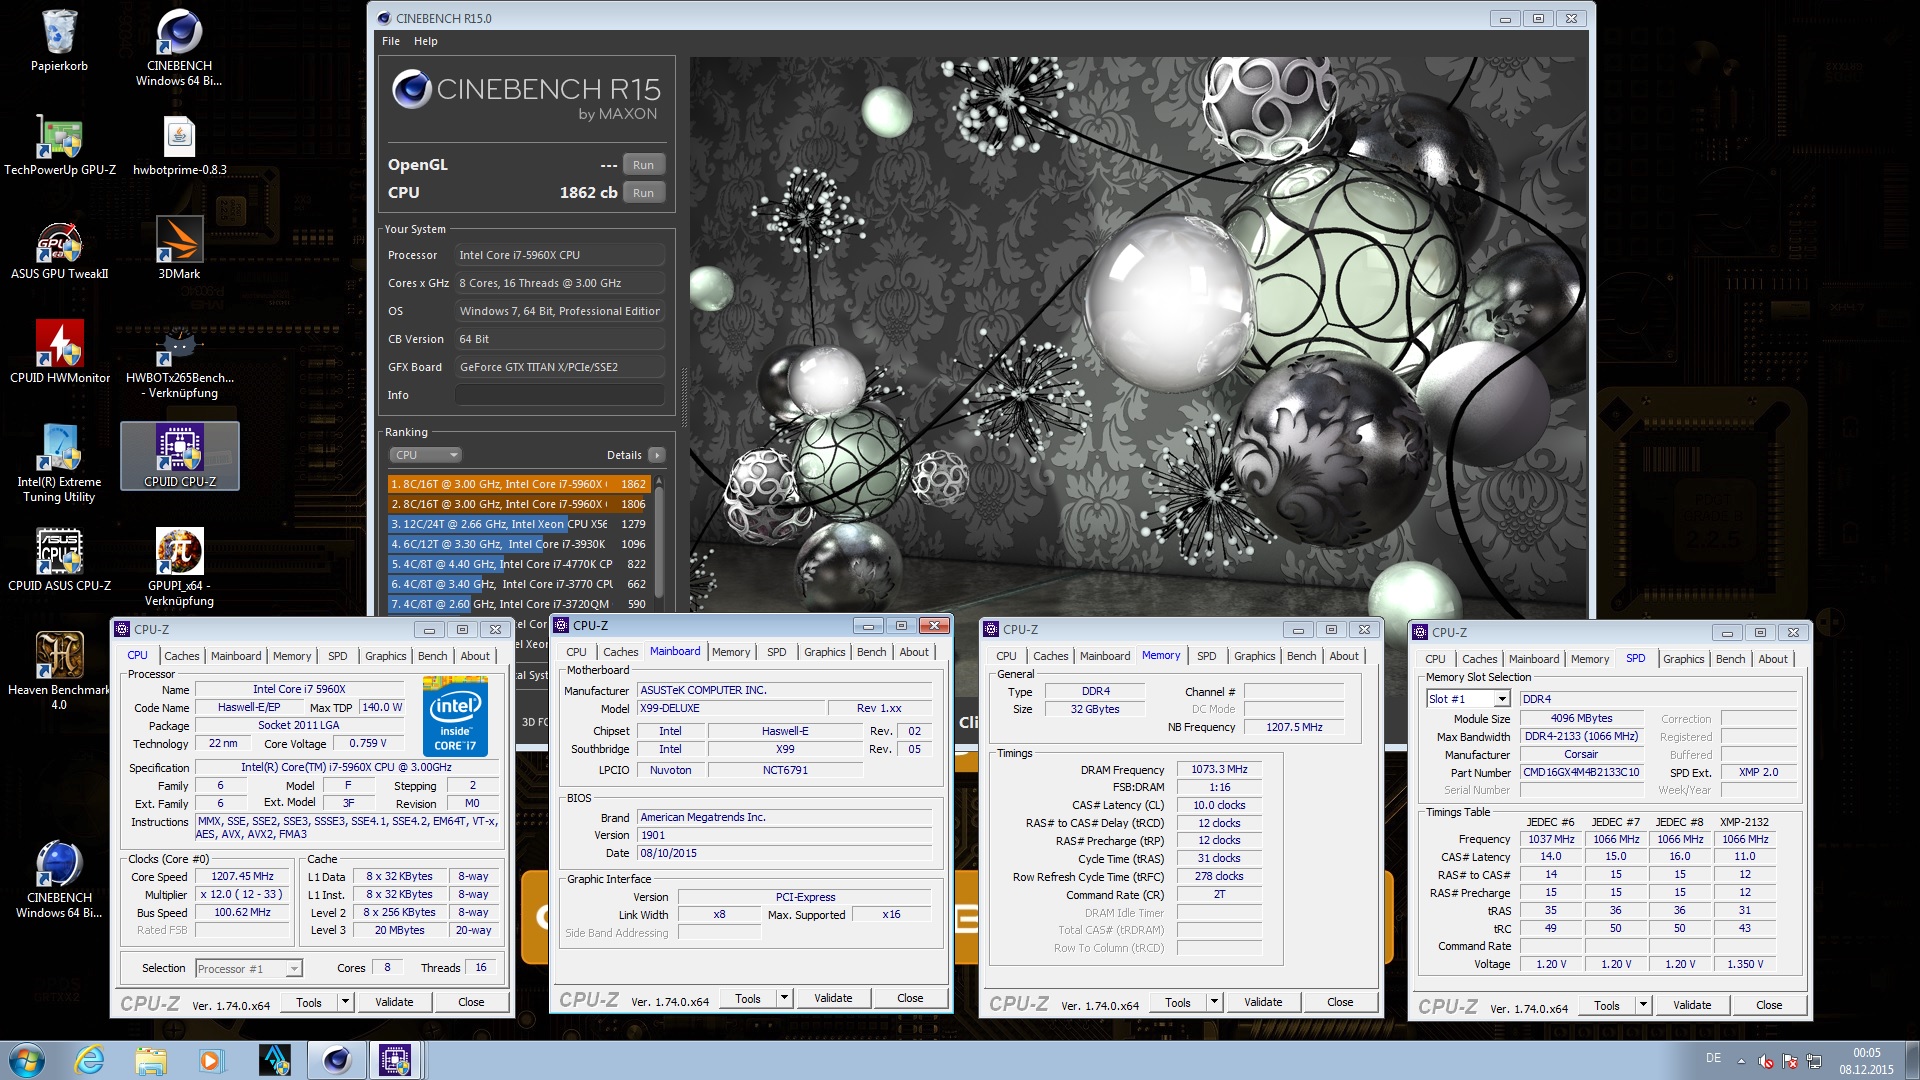Viewport: 1920px width, 1080px height.
Task: Run the CPU benchmark
Action: tap(643, 193)
